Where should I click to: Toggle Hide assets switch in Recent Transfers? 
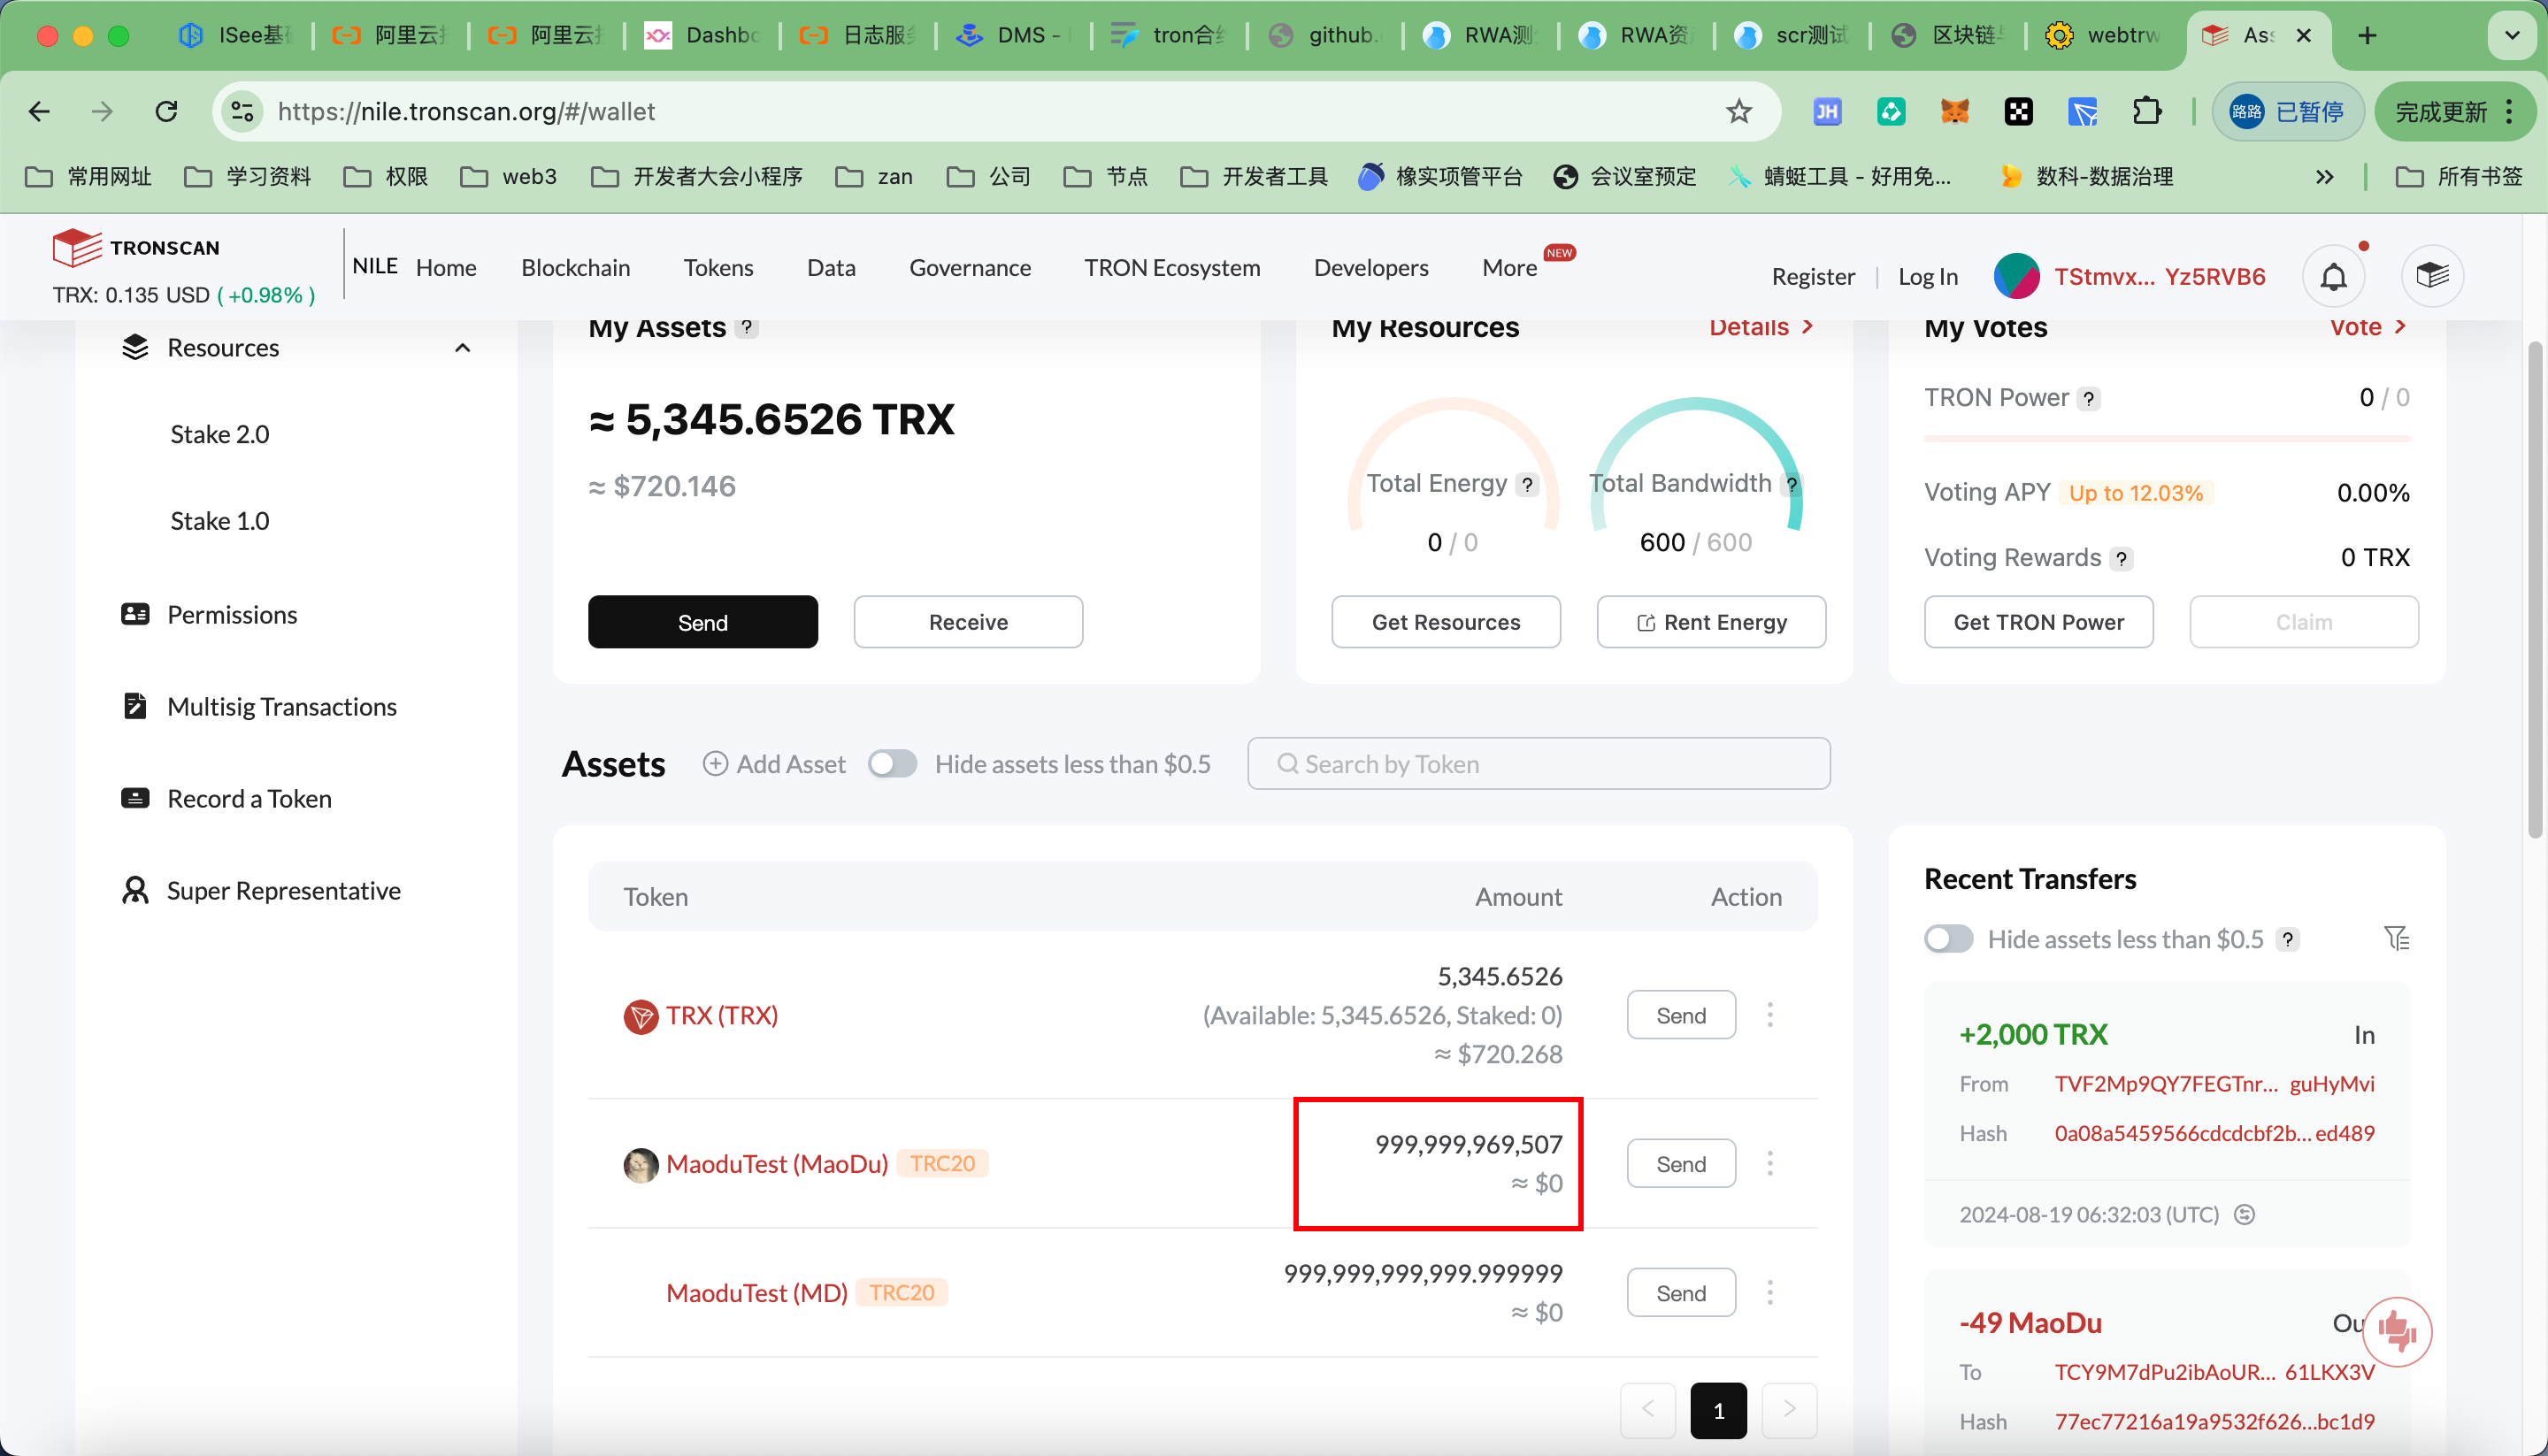1948,939
